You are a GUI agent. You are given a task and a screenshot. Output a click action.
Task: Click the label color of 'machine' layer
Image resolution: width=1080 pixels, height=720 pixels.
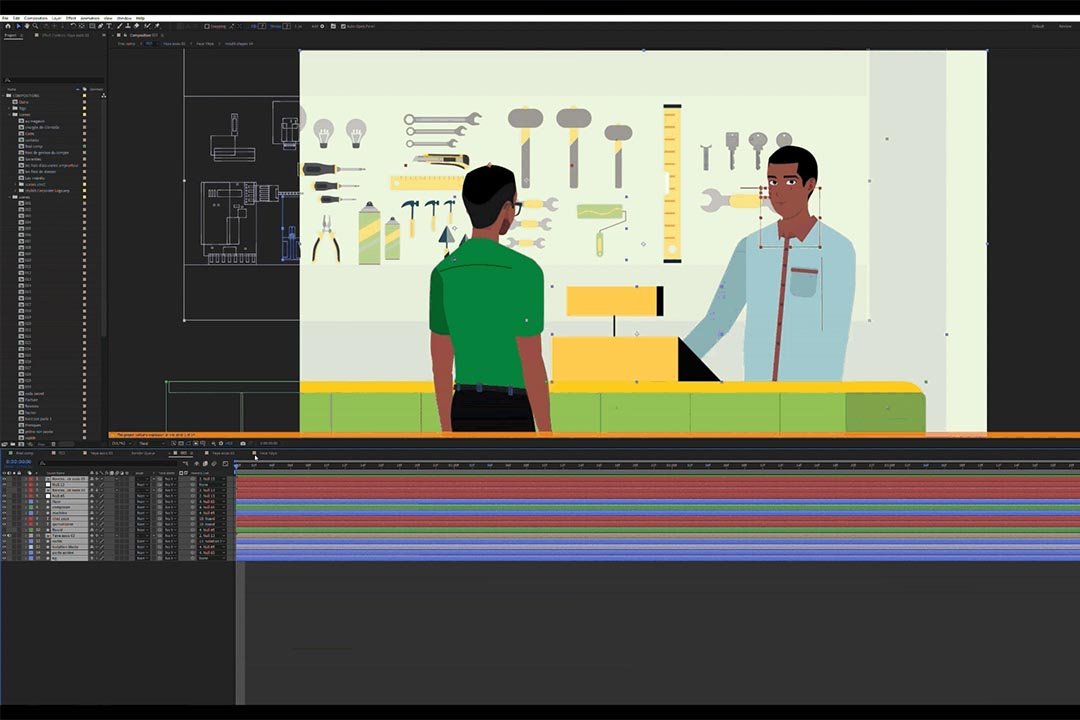pyautogui.click(x=30, y=513)
